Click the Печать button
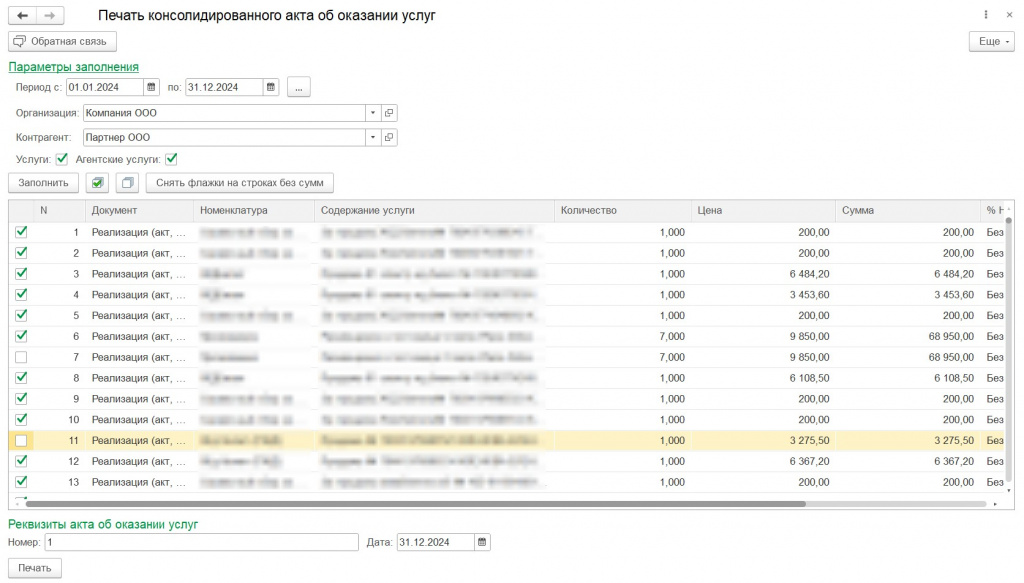The width and height of the screenshot is (1024, 583). tap(35, 568)
